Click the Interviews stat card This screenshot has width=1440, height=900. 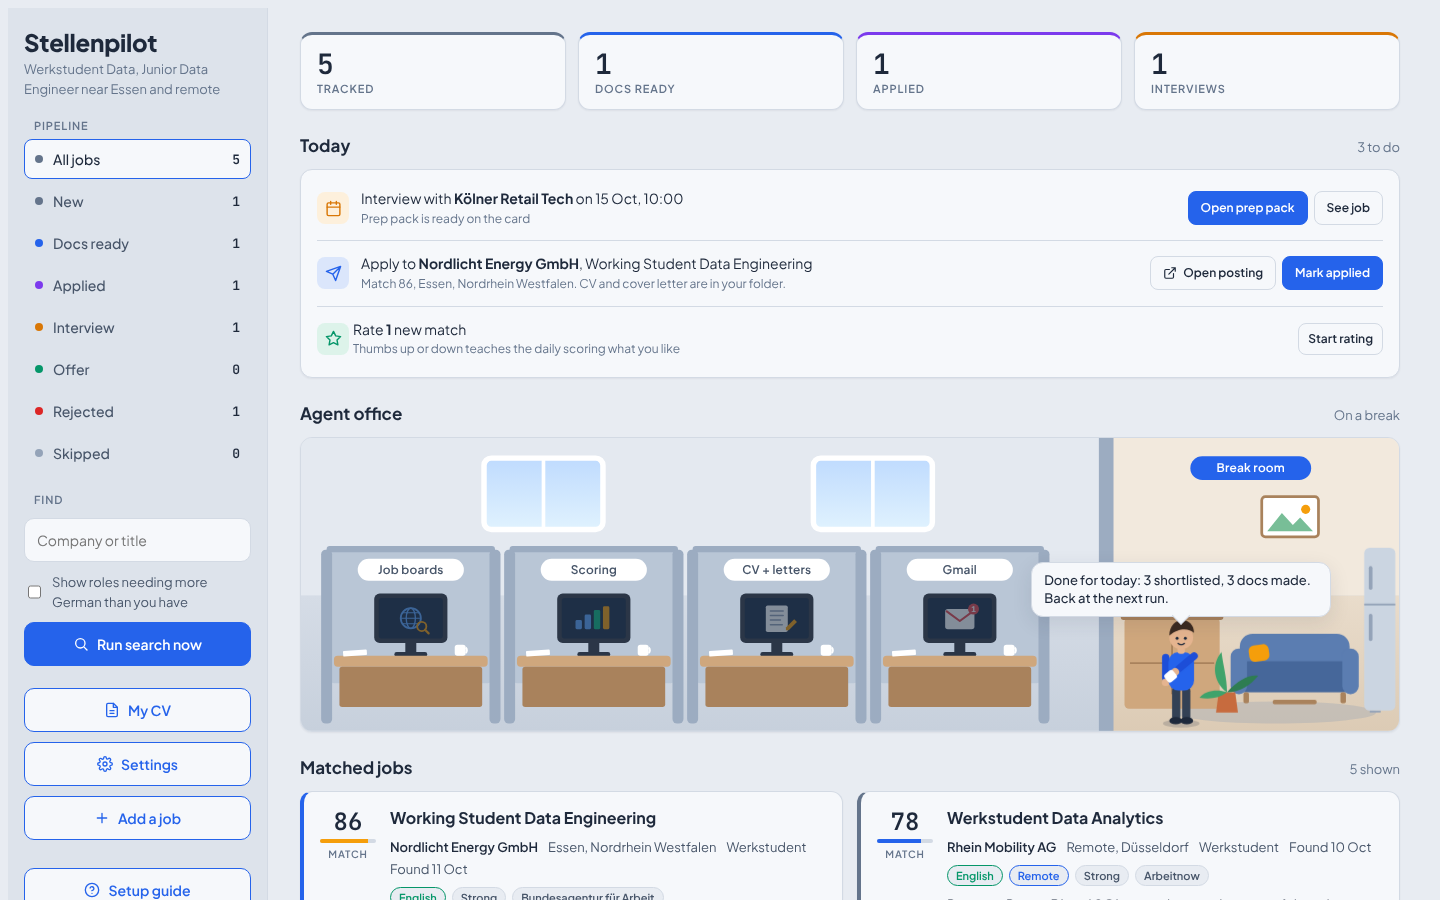1267,71
